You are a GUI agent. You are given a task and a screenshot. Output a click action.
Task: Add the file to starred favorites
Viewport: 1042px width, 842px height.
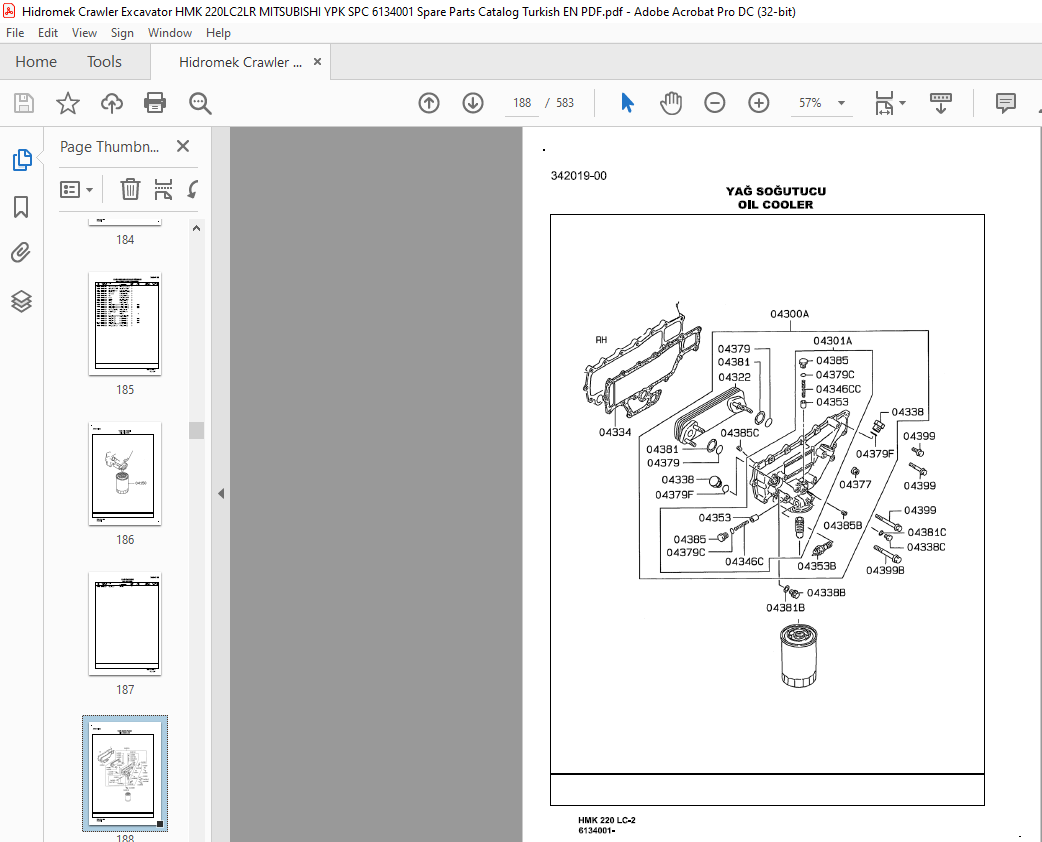(x=68, y=103)
